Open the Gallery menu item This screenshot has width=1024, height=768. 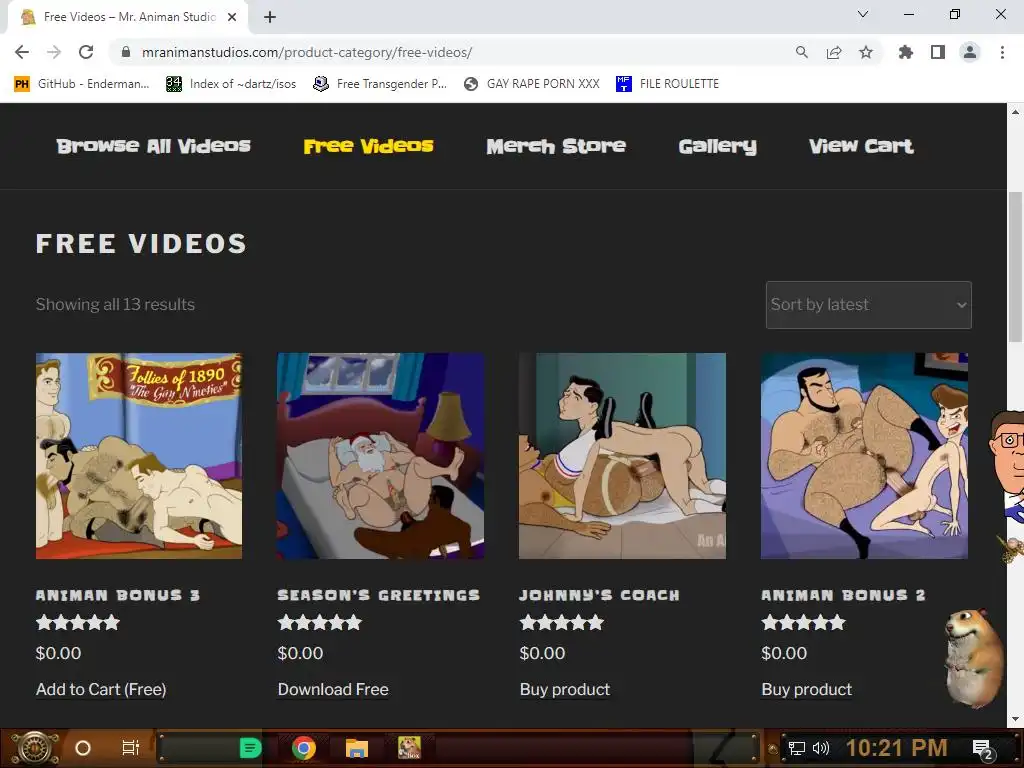tap(717, 146)
